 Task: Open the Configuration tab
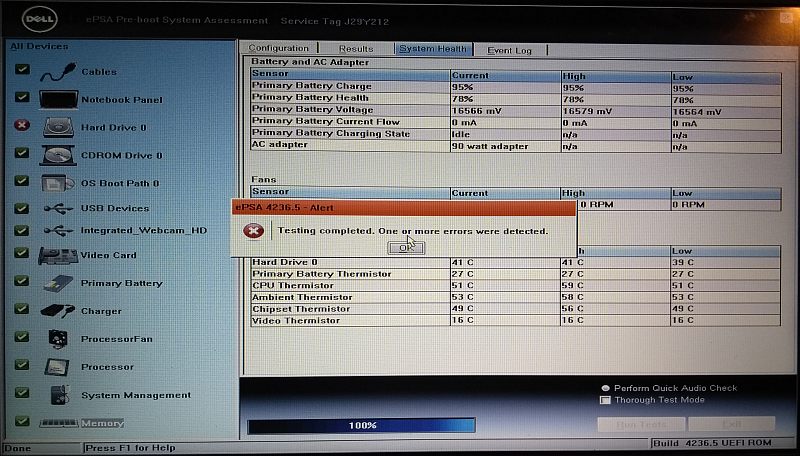[x=279, y=48]
